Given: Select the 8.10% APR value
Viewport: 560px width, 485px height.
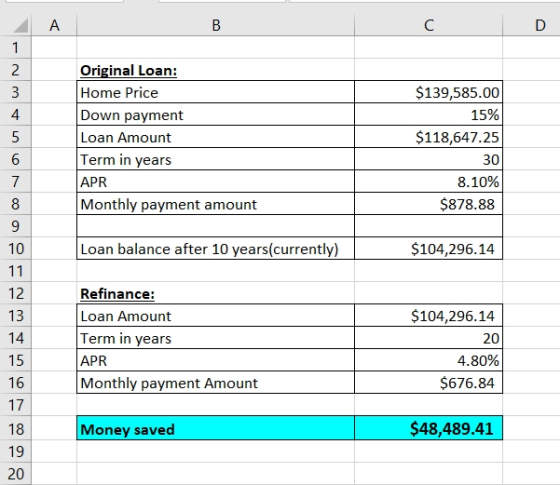Looking at the screenshot, I should (x=429, y=181).
